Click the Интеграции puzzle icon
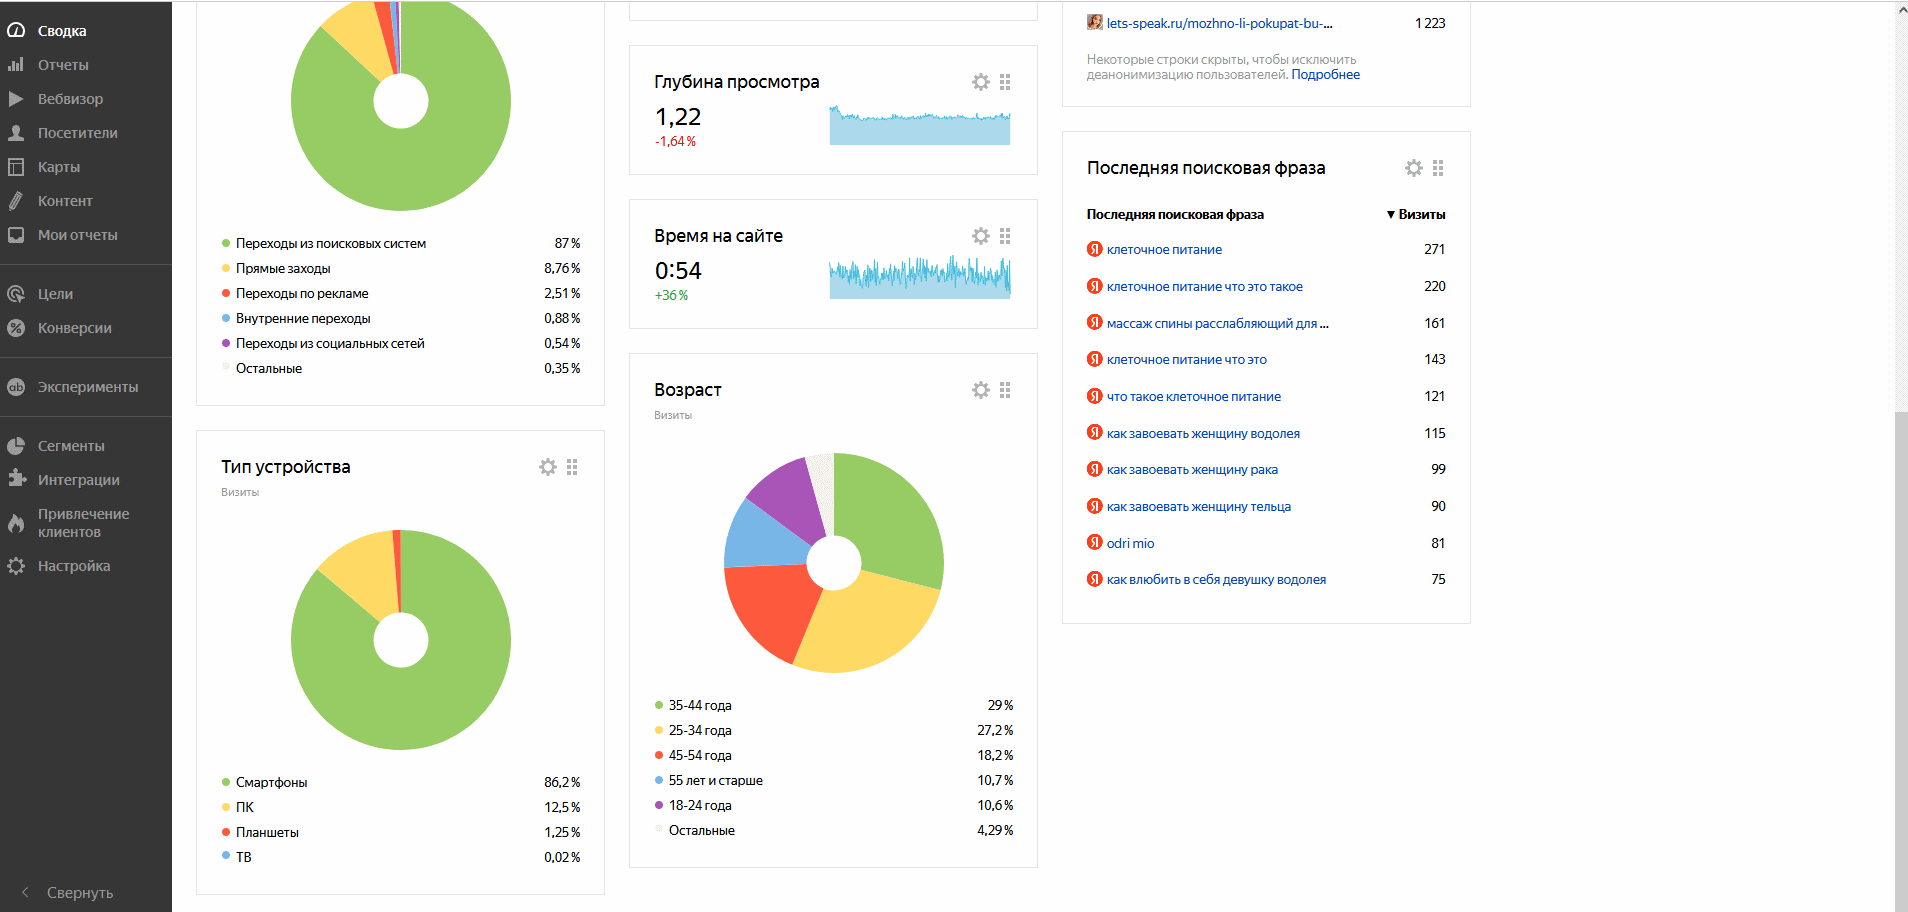This screenshot has width=1908, height=912. [x=16, y=480]
